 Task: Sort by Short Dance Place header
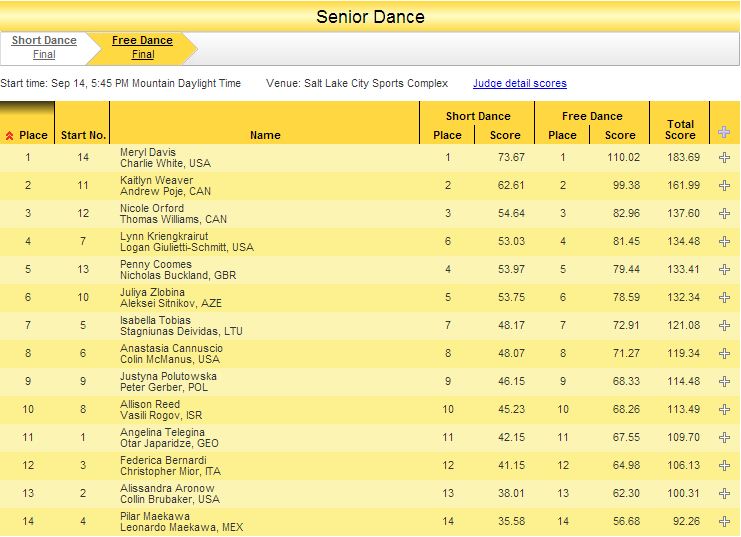(447, 135)
